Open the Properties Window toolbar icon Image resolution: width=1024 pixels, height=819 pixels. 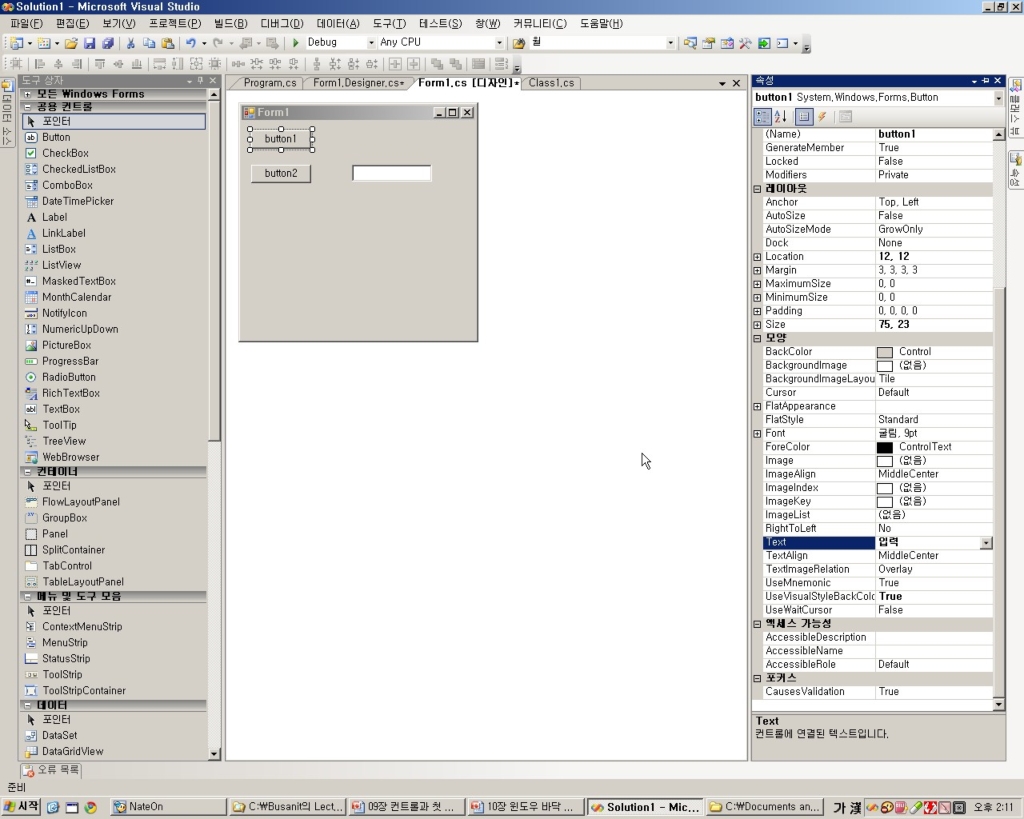click(709, 43)
